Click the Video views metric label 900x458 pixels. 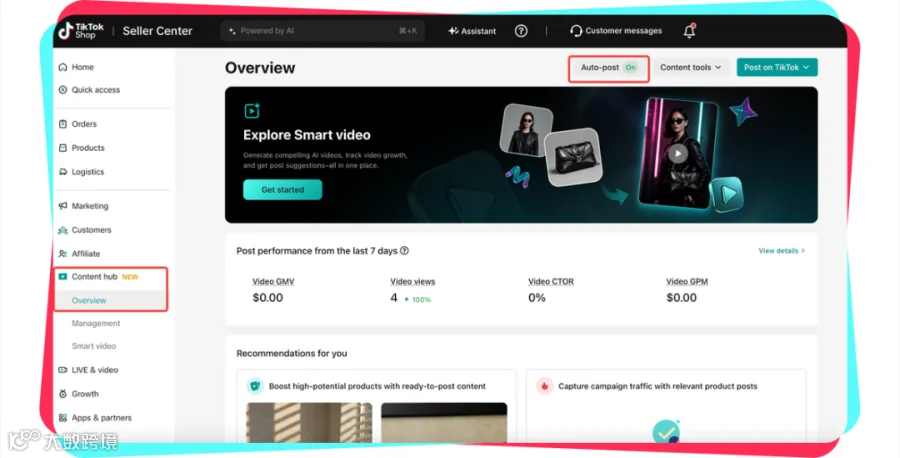pos(413,282)
